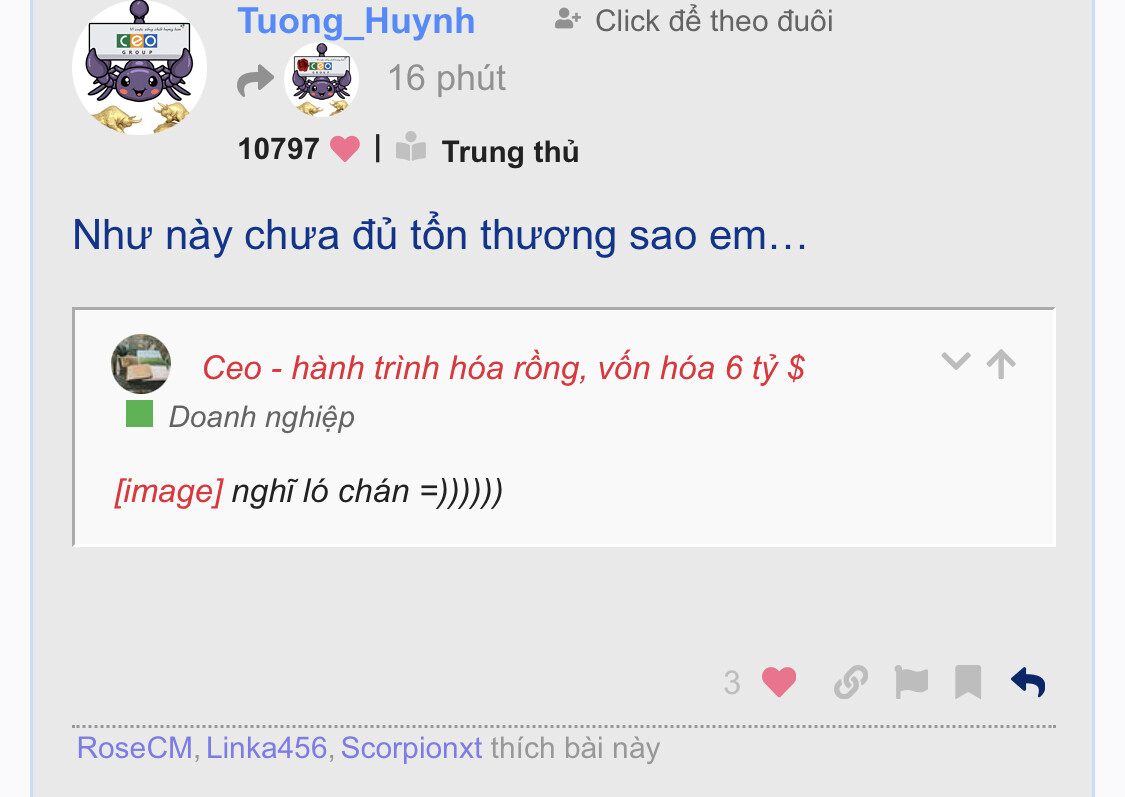Select the Doanh nghiệp category label
The width and height of the screenshot is (1125, 797).
(x=262, y=417)
